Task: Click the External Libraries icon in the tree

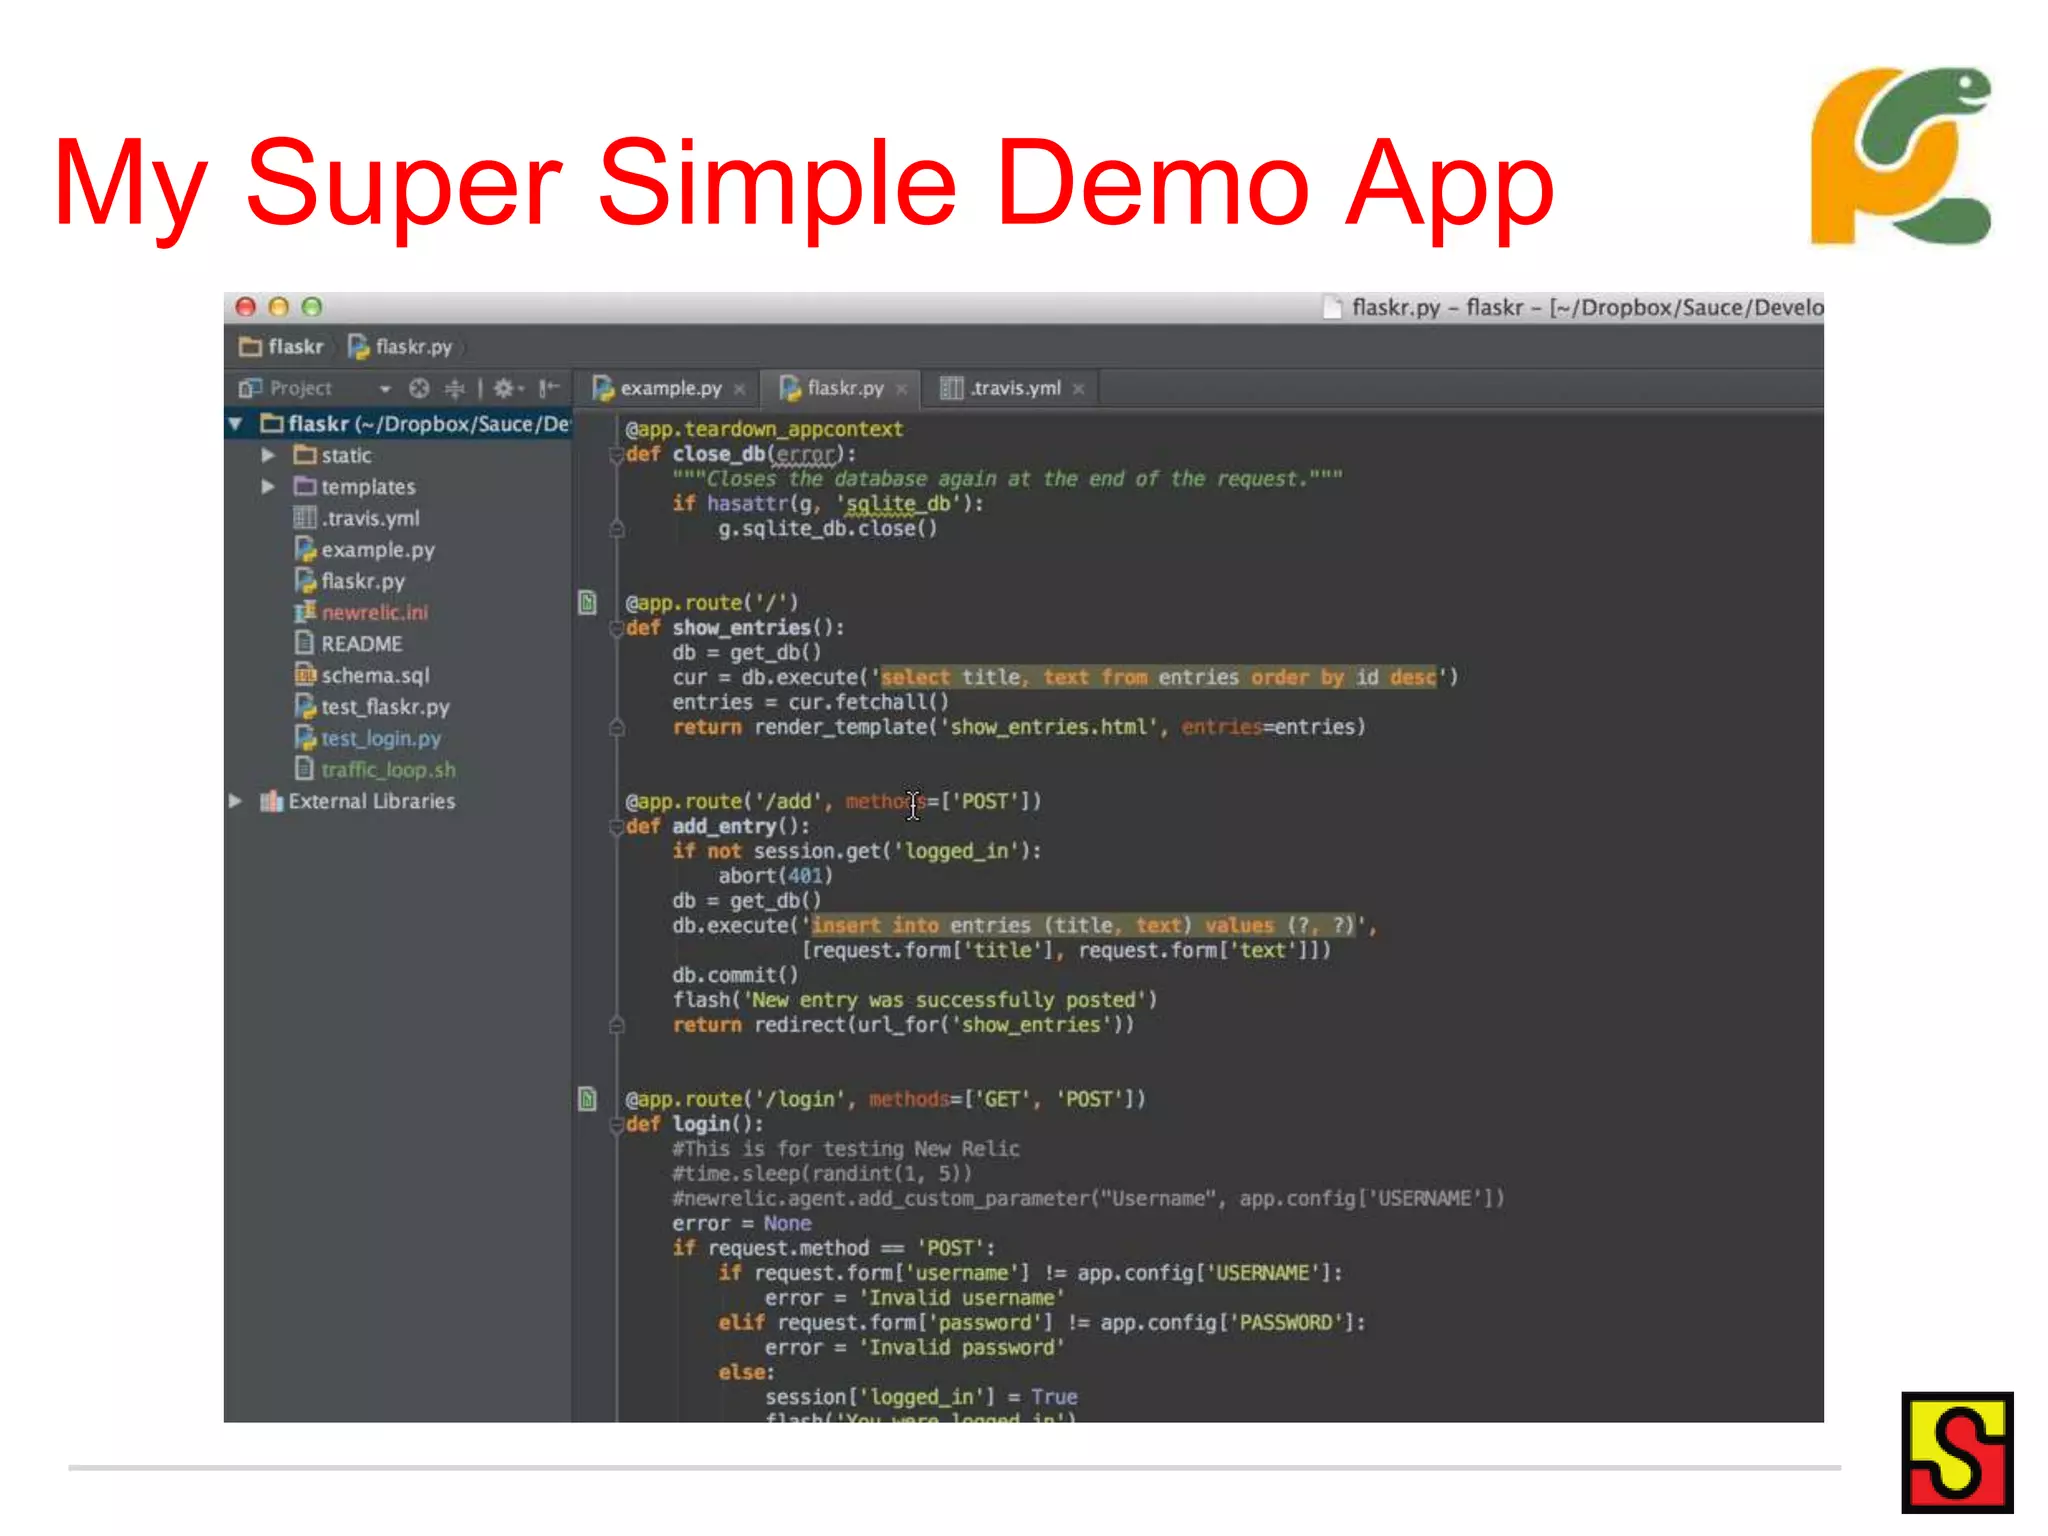Action: click(271, 801)
